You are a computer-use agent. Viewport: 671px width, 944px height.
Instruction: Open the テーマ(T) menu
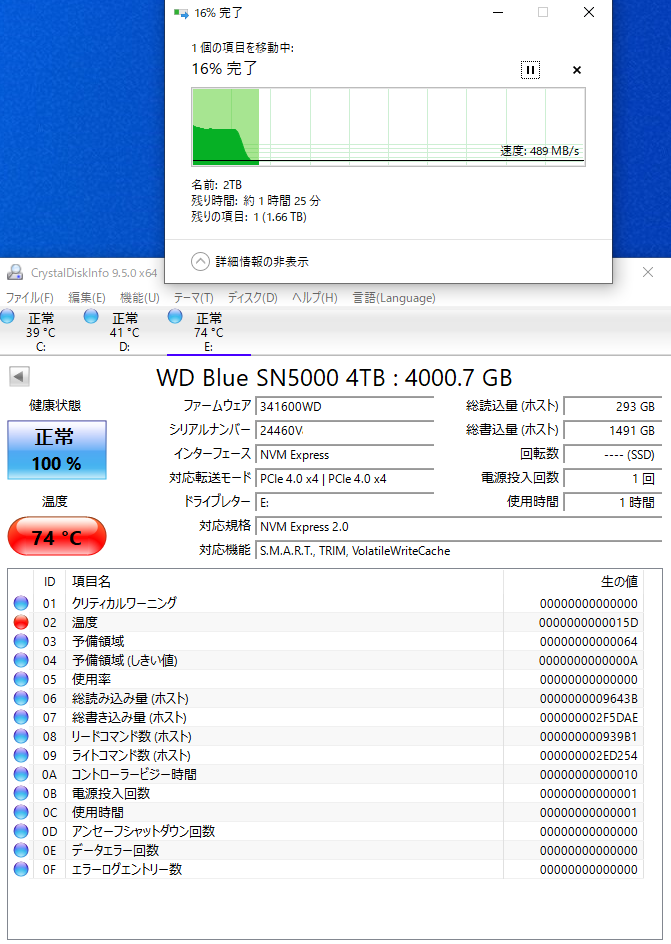coord(193,297)
